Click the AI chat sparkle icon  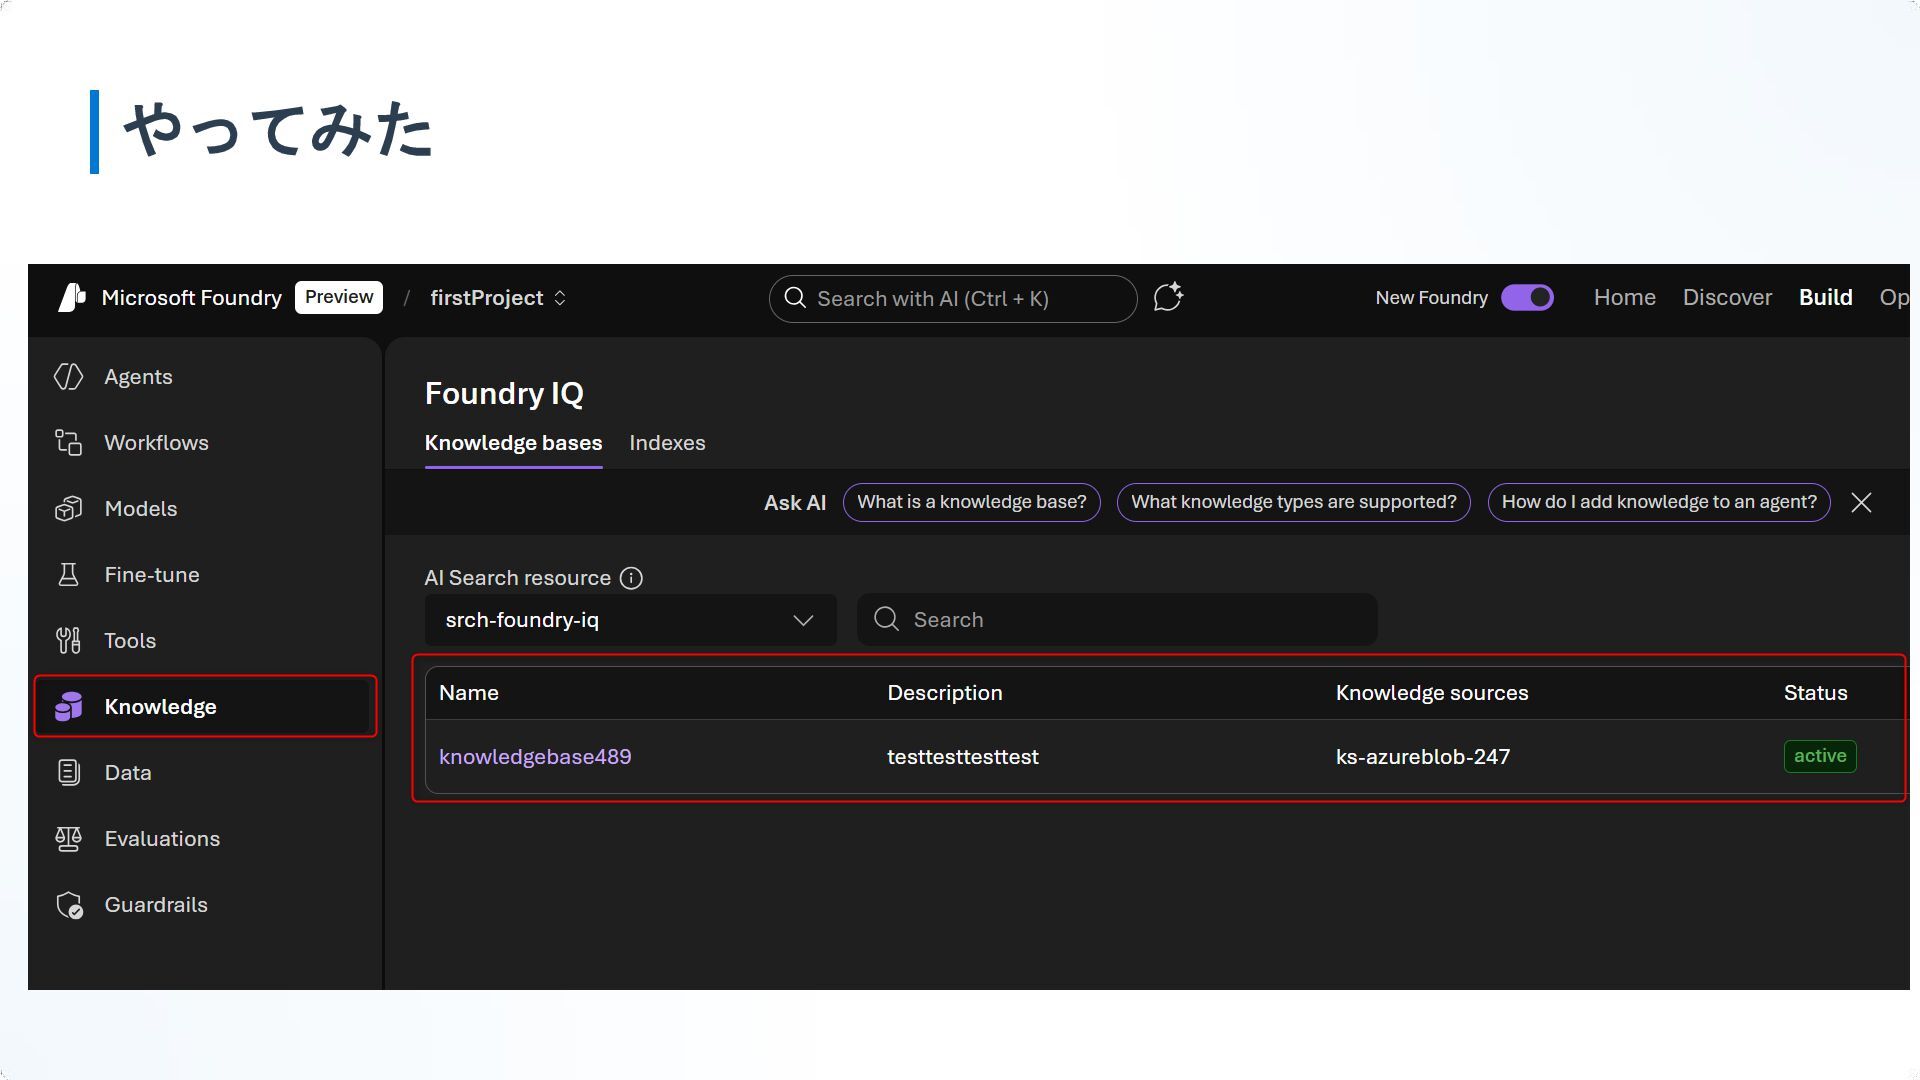click(1168, 298)
